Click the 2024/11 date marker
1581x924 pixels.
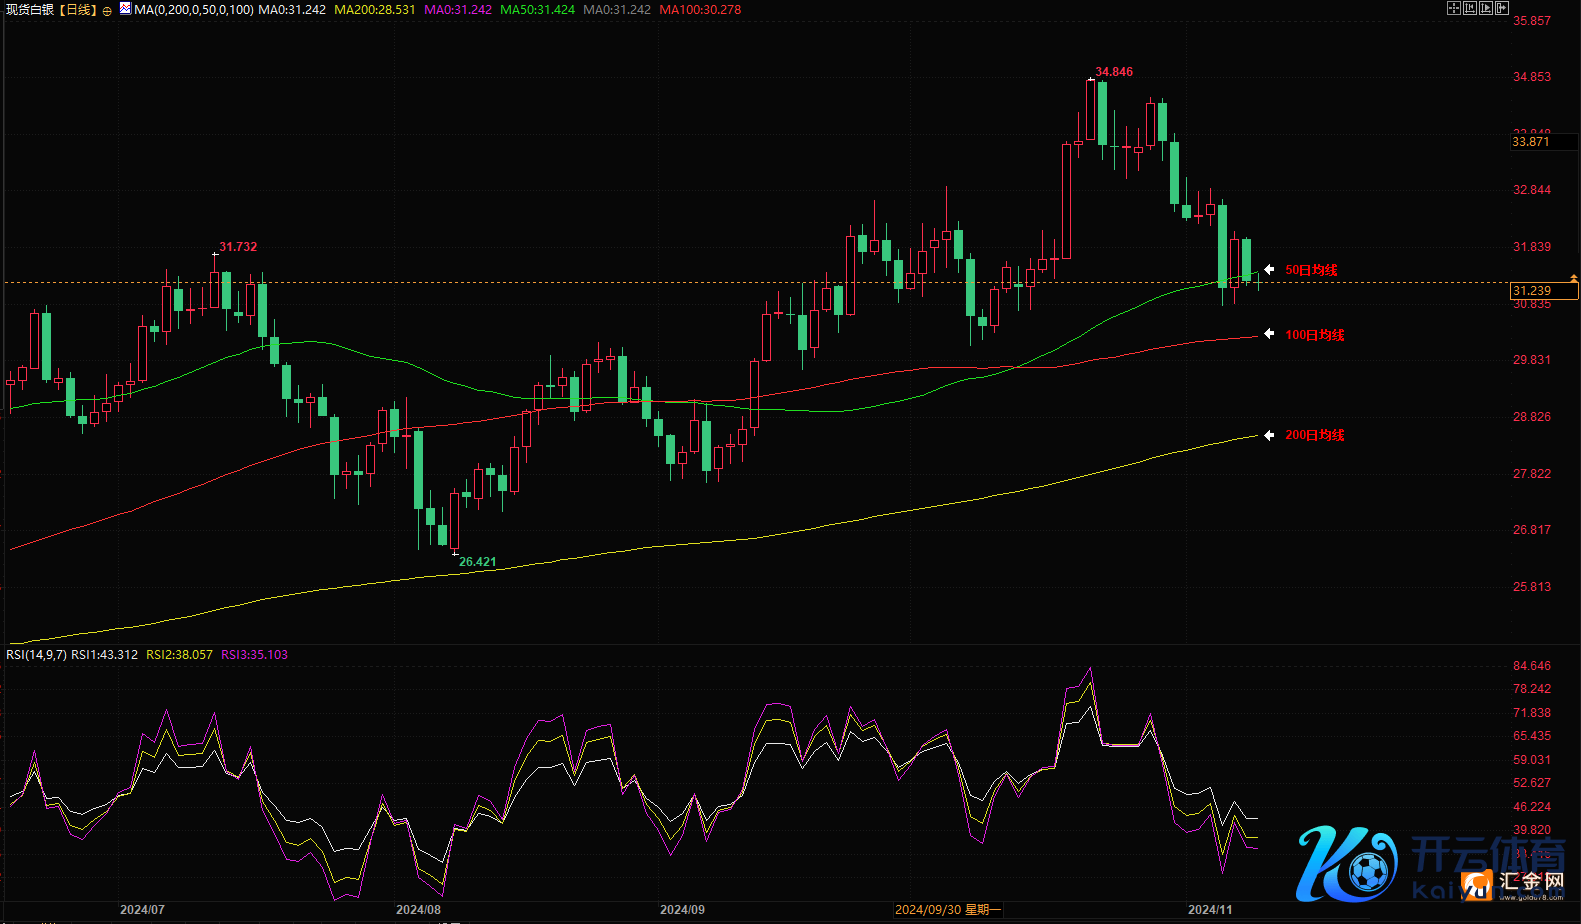pyautogui.click(x=1210, y=910)
